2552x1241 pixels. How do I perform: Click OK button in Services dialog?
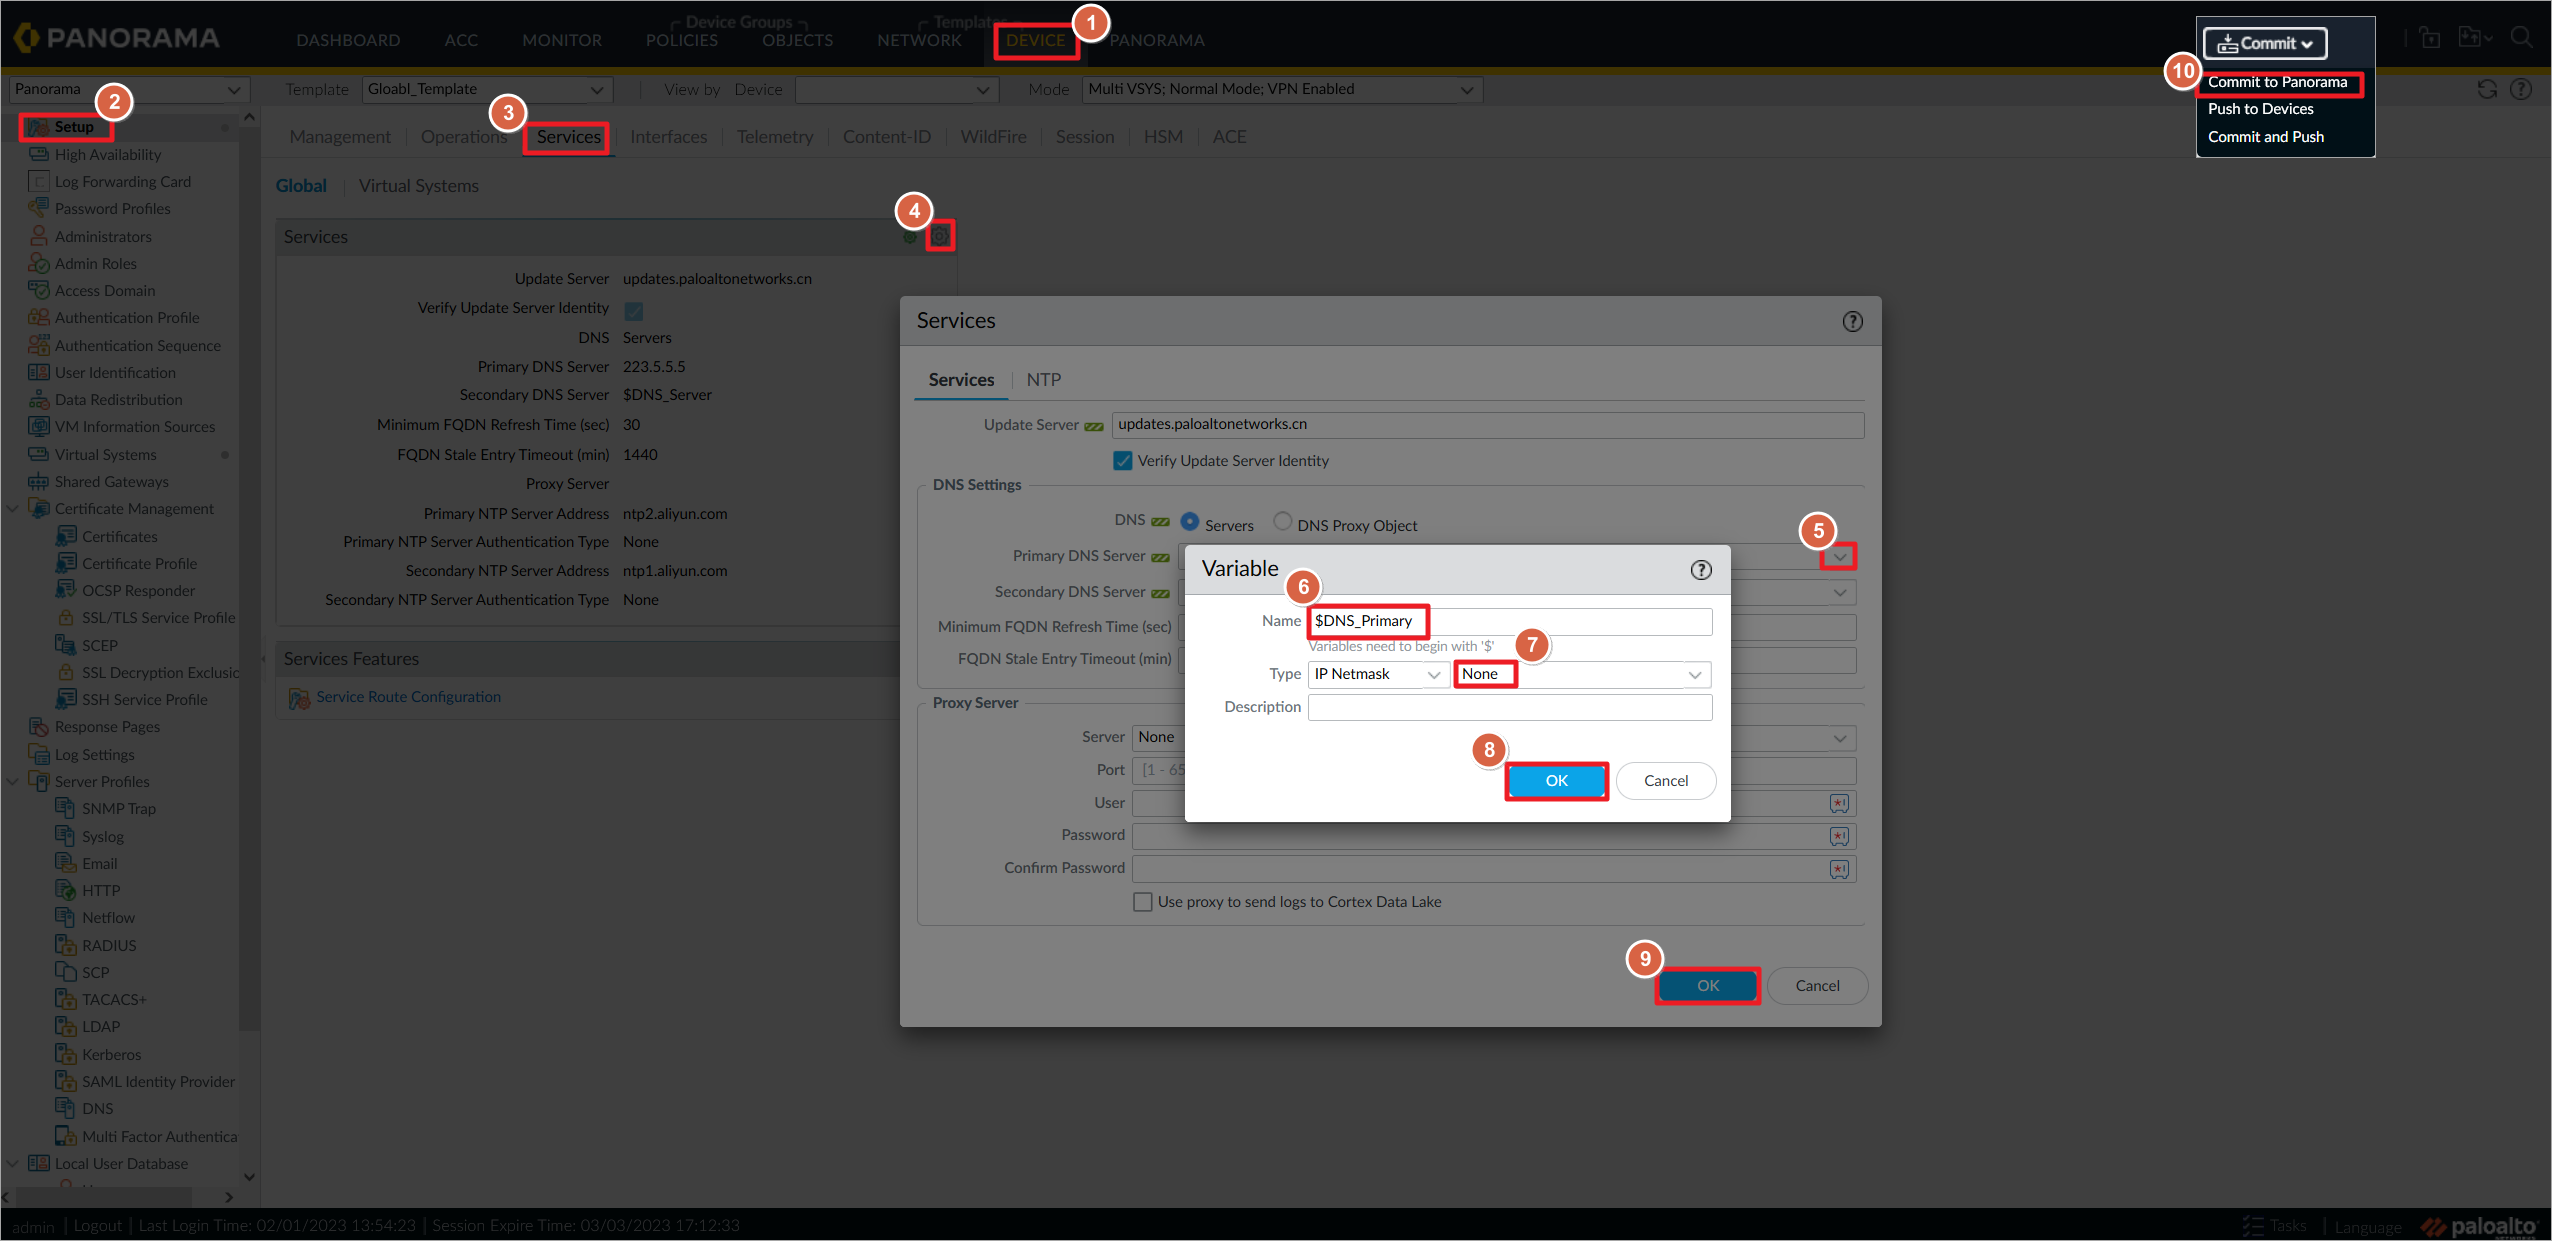point(1706,984)
